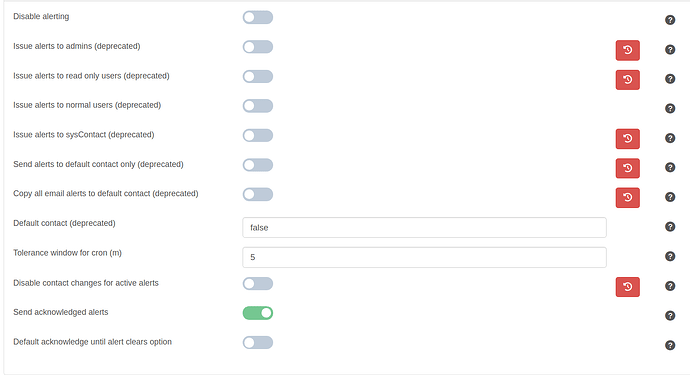690x375 pixels.
Task: Reset Copy all email alerts setting
Action: pos(628,198)
